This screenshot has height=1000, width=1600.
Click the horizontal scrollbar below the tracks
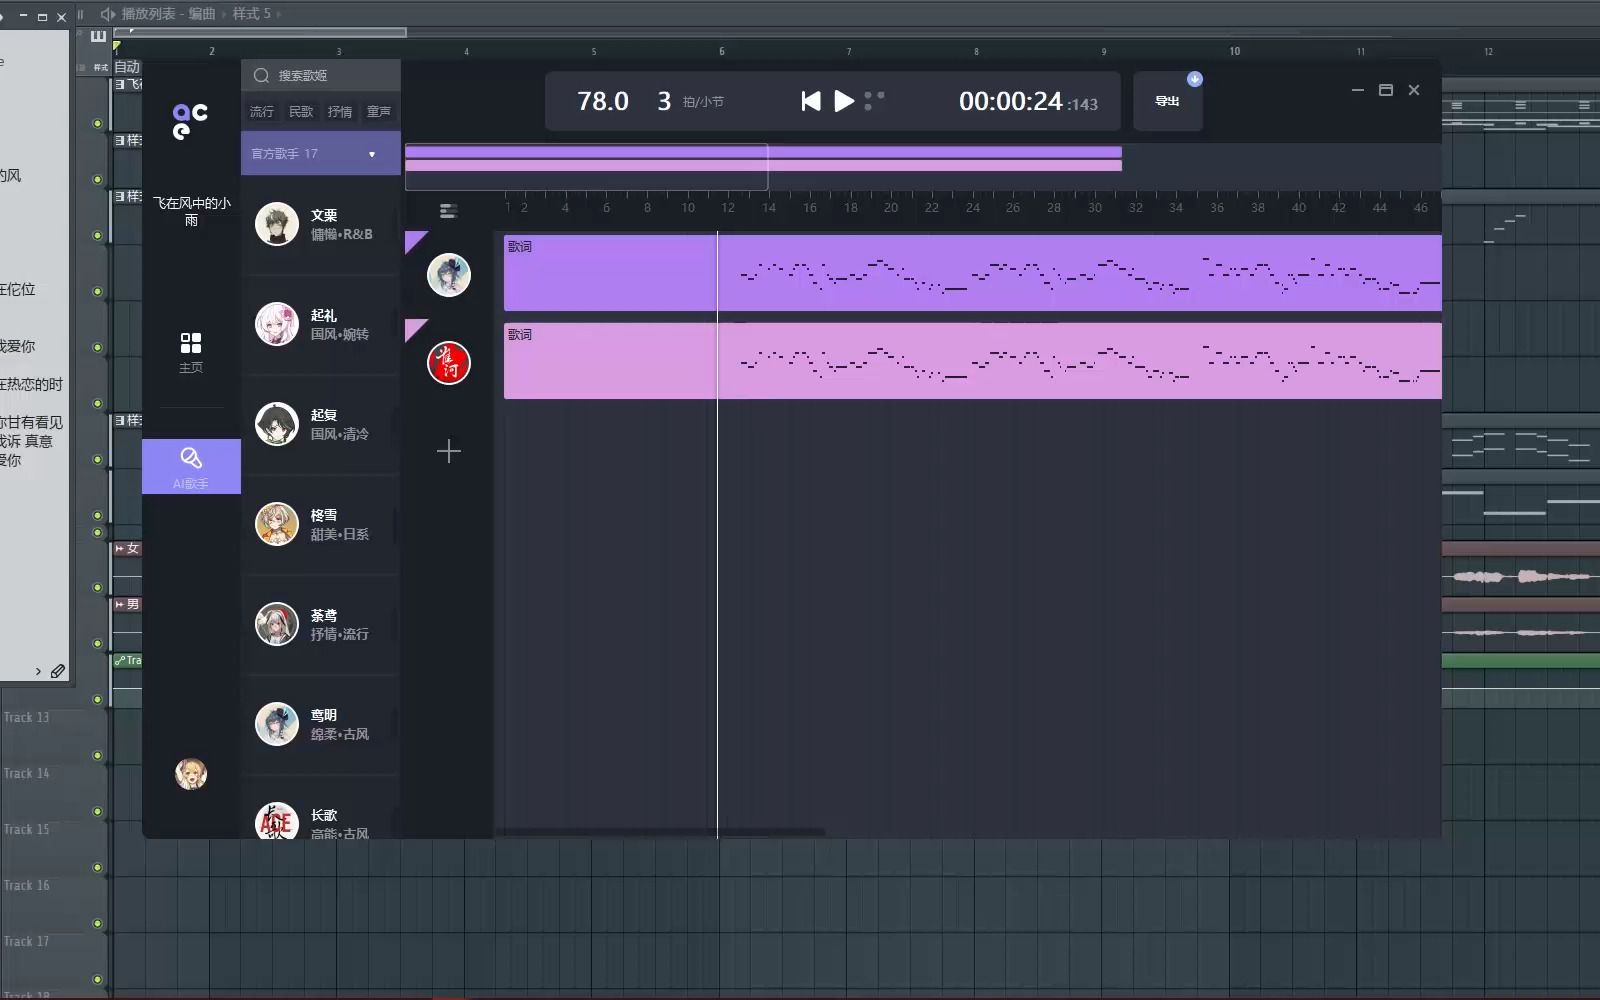[660, 832]
